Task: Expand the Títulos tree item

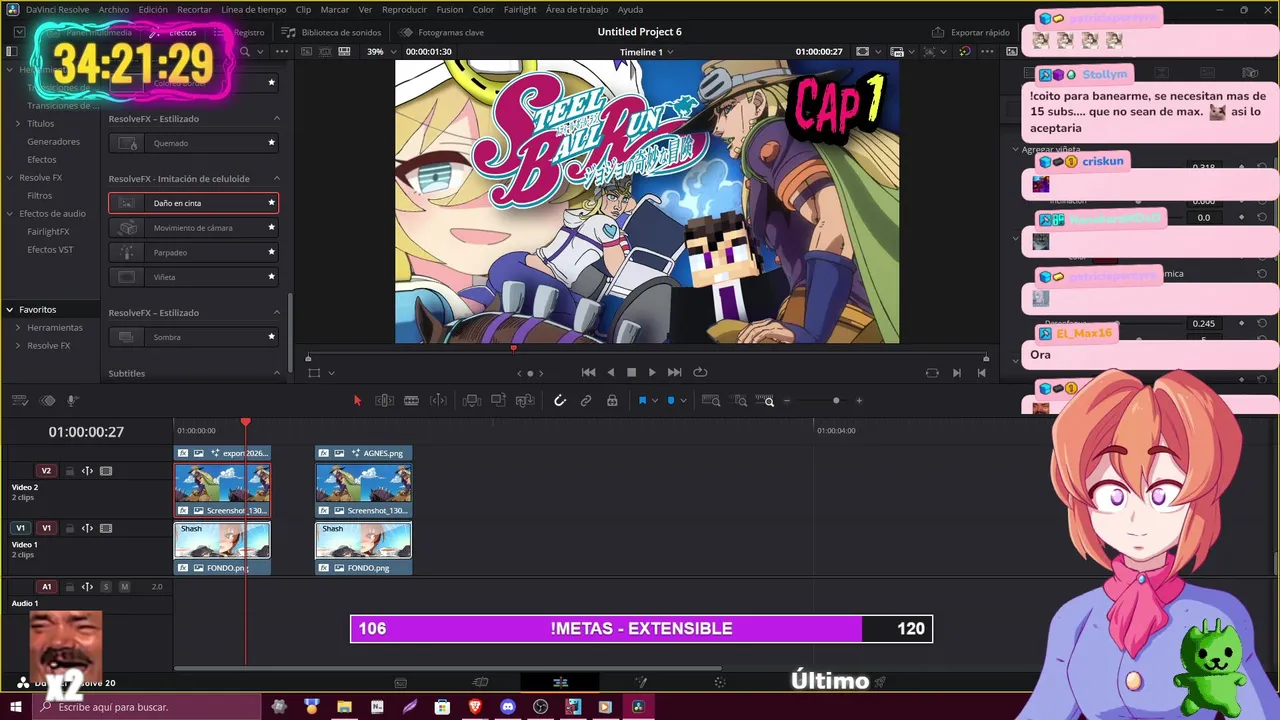Action: click(18, 124)
